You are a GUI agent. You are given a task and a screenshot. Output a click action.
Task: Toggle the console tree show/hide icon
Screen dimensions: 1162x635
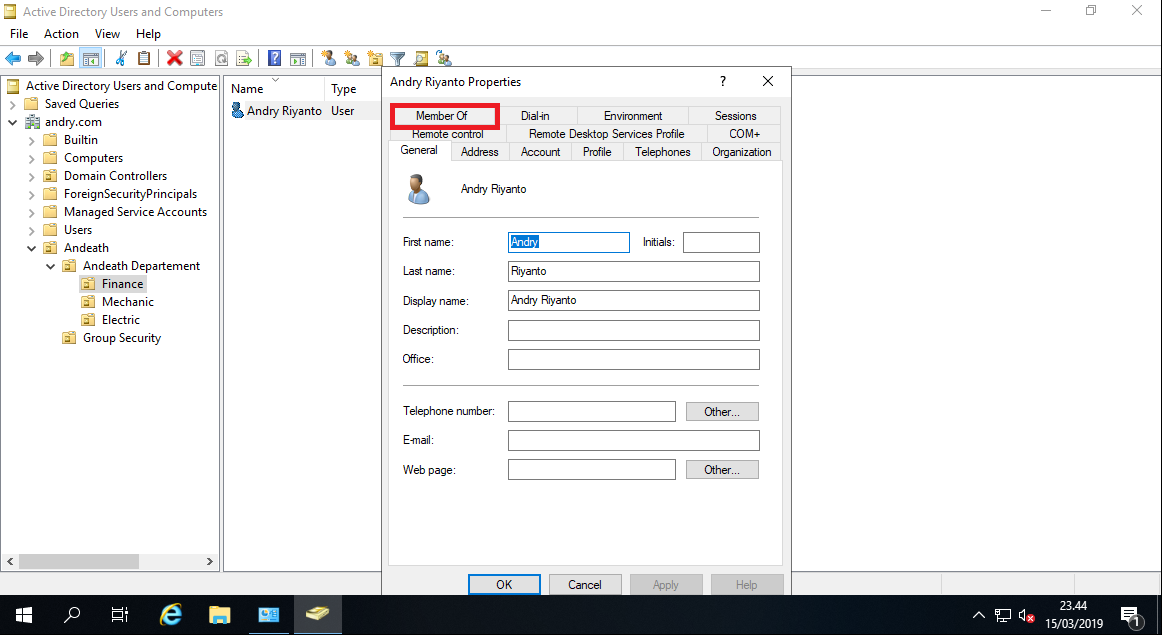tap(91, 58)
